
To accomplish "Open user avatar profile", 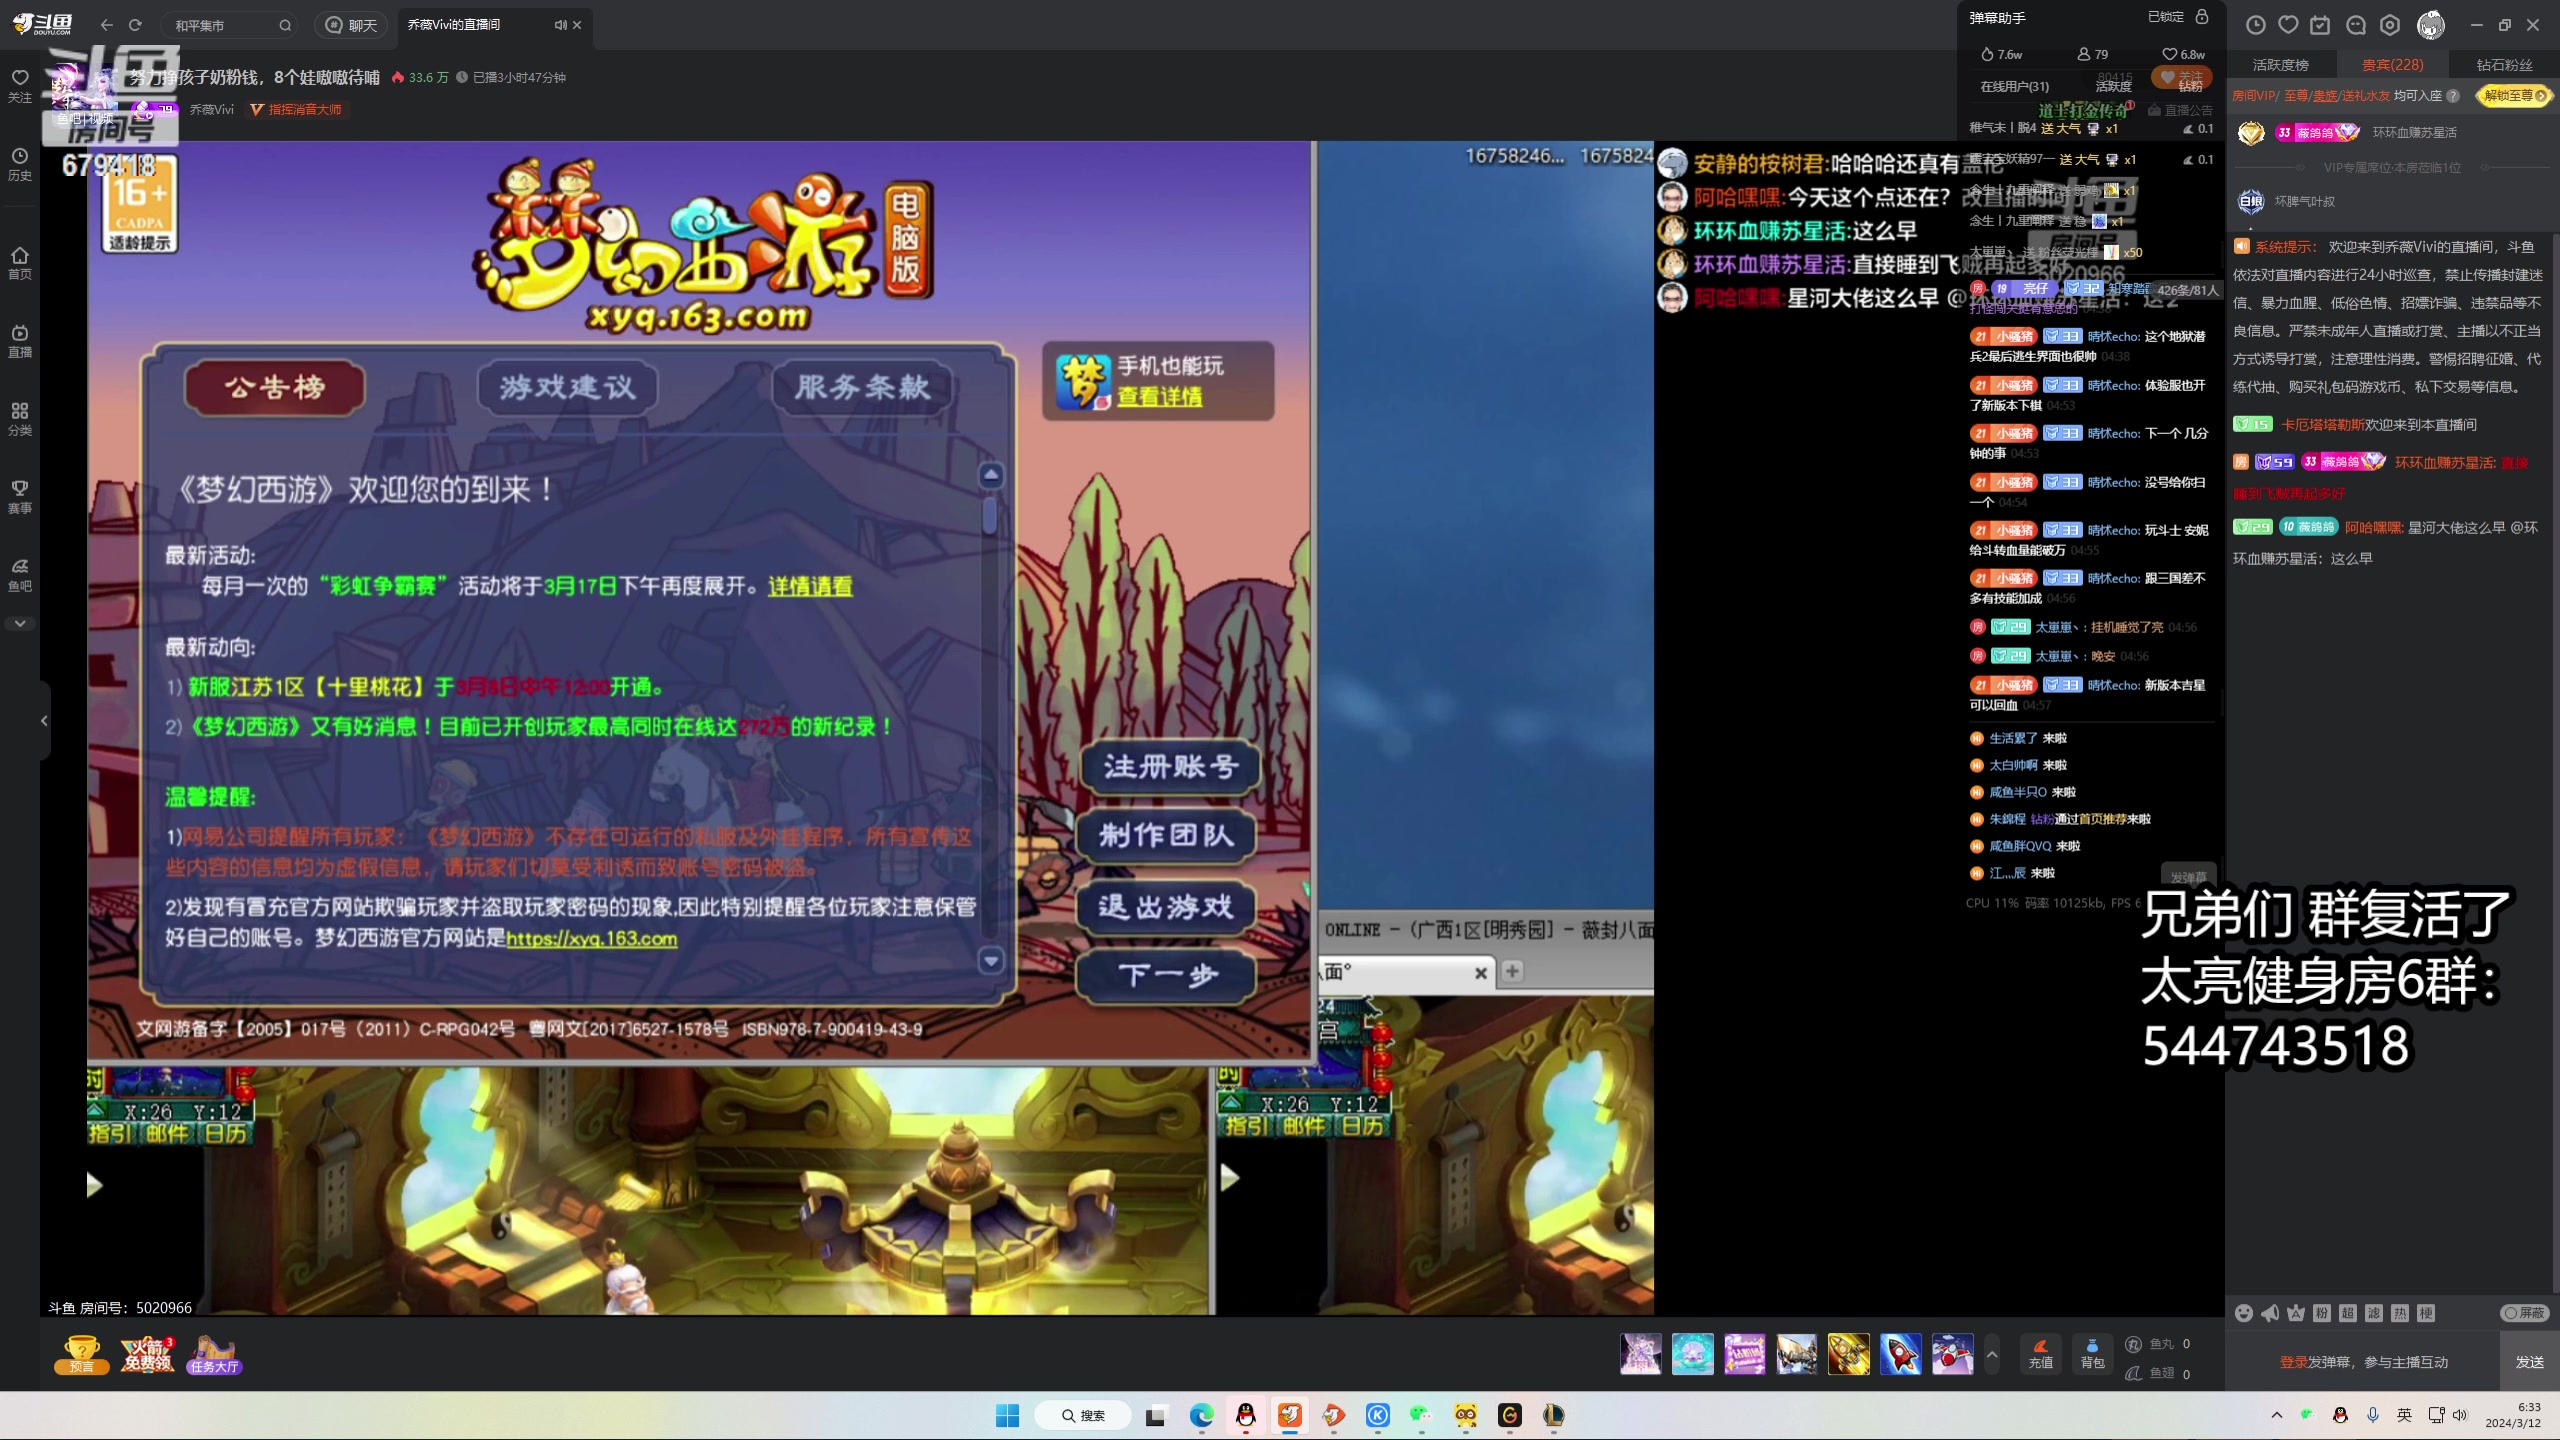I will tap(2430, 25).
